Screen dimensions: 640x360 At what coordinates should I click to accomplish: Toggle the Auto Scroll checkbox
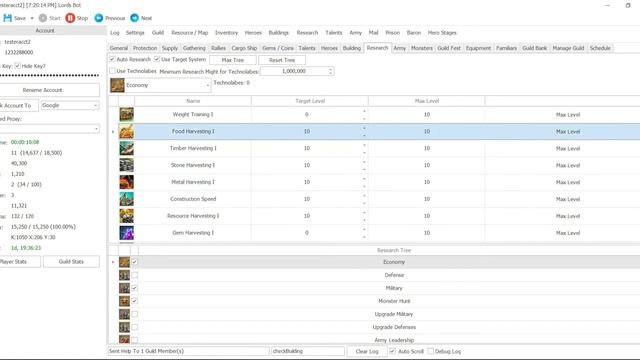pos(393,351)
